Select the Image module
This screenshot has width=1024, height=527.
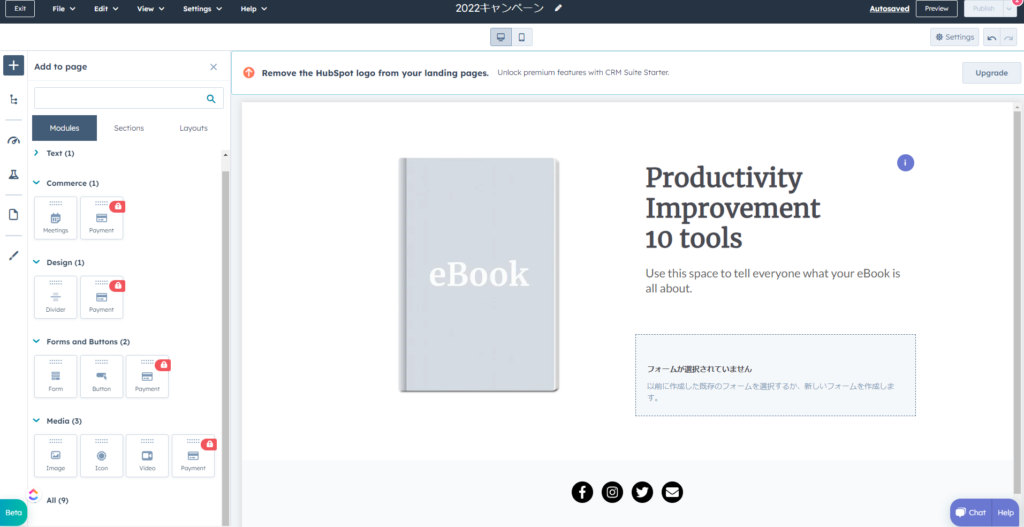pos(56,456)
